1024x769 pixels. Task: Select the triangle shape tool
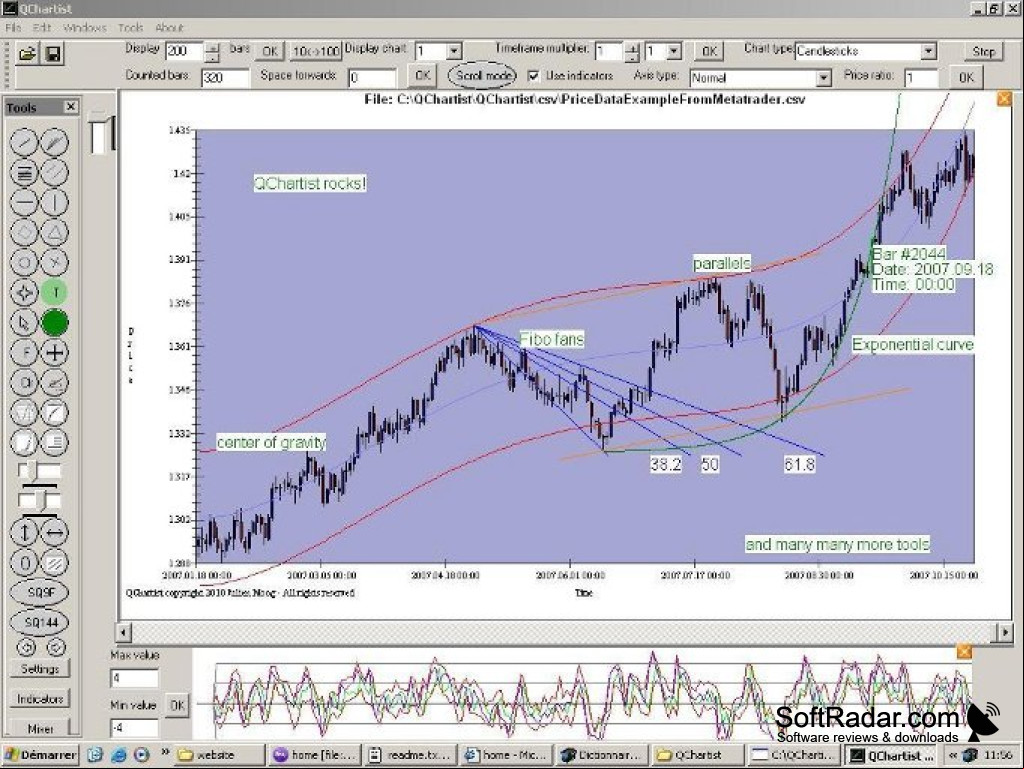coord(55,232)
